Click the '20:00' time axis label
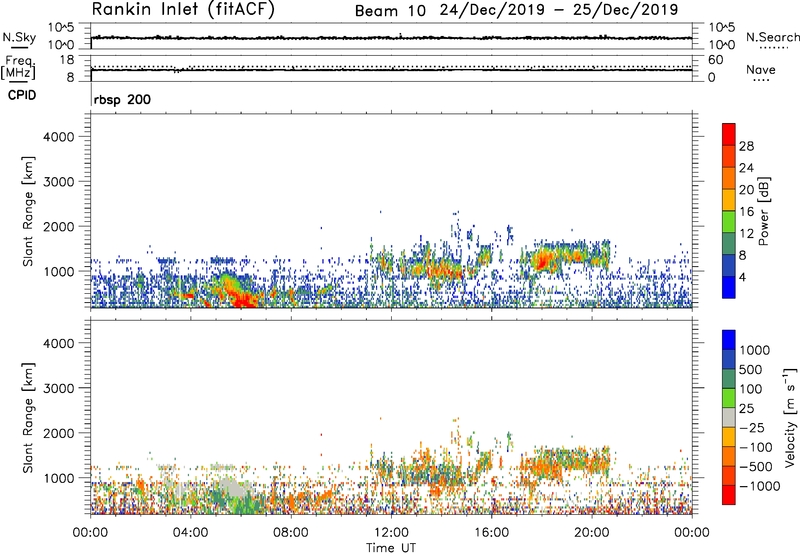Screen dimensions: 800x554 click(592, 533)
